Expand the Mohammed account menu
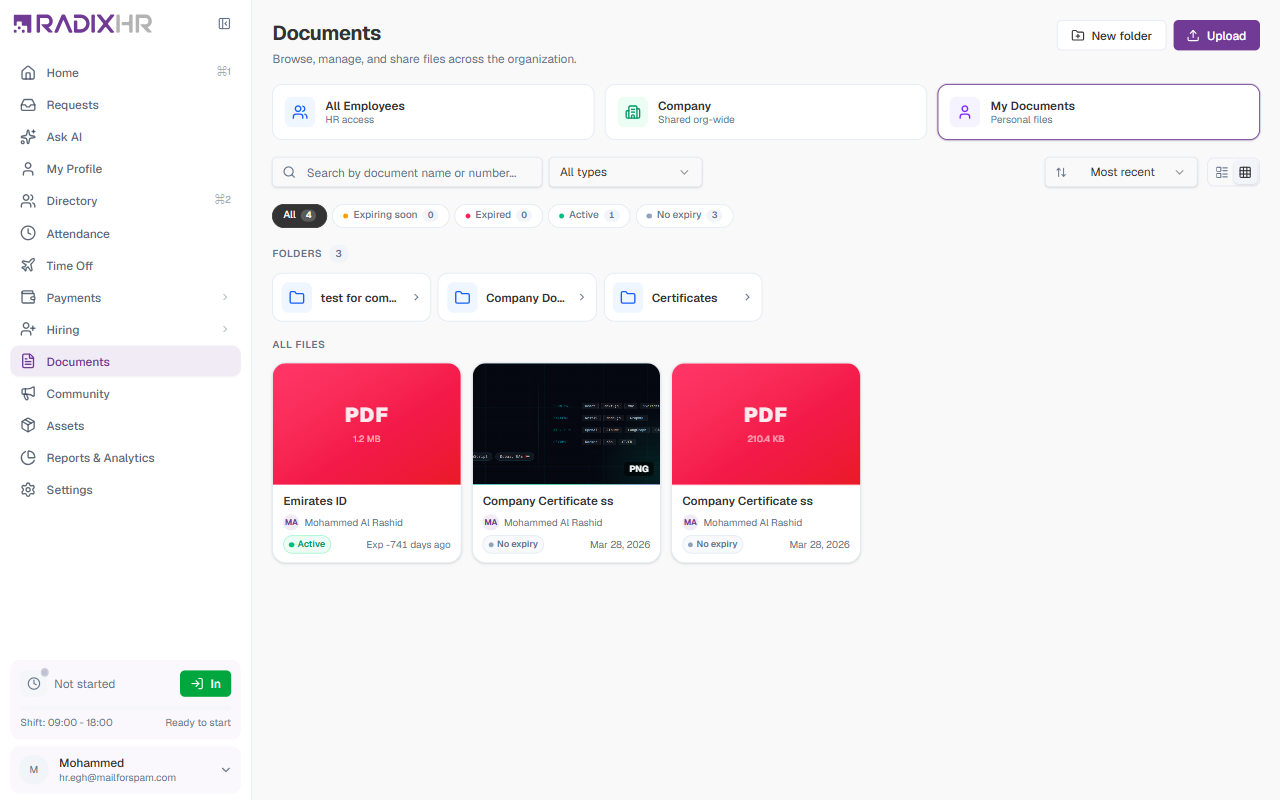Viewport: 1280px width, 800px height. 226,770
